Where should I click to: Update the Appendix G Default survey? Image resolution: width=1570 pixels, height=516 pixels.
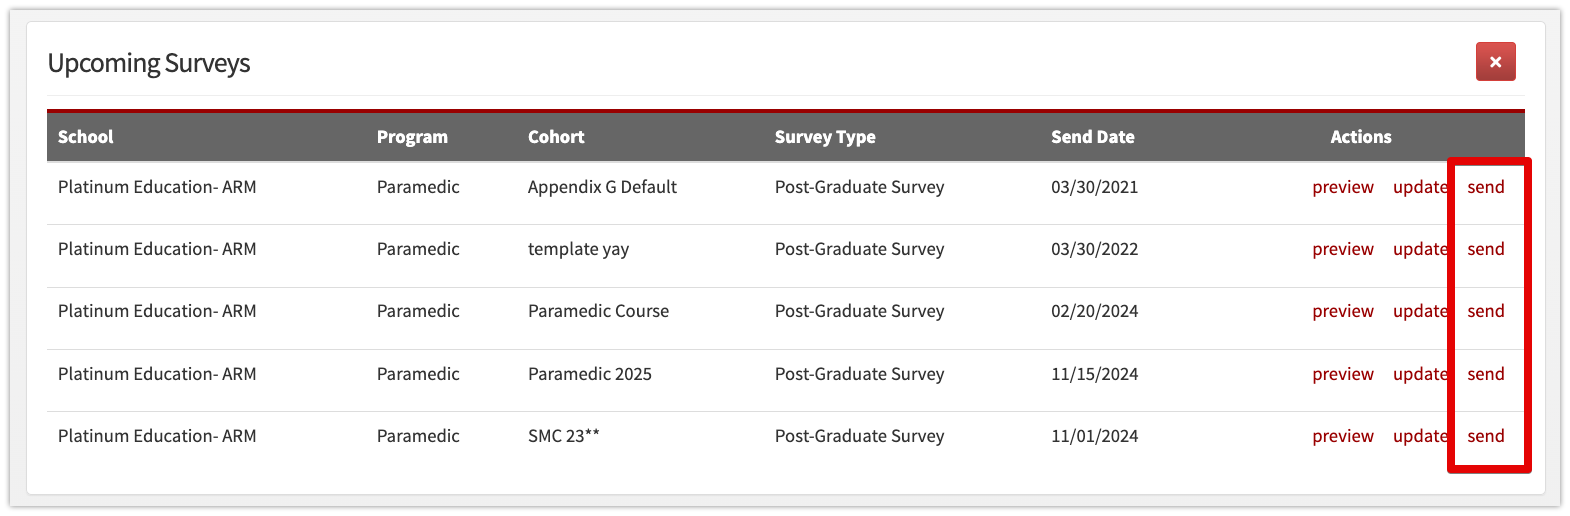click(1420, 187)
